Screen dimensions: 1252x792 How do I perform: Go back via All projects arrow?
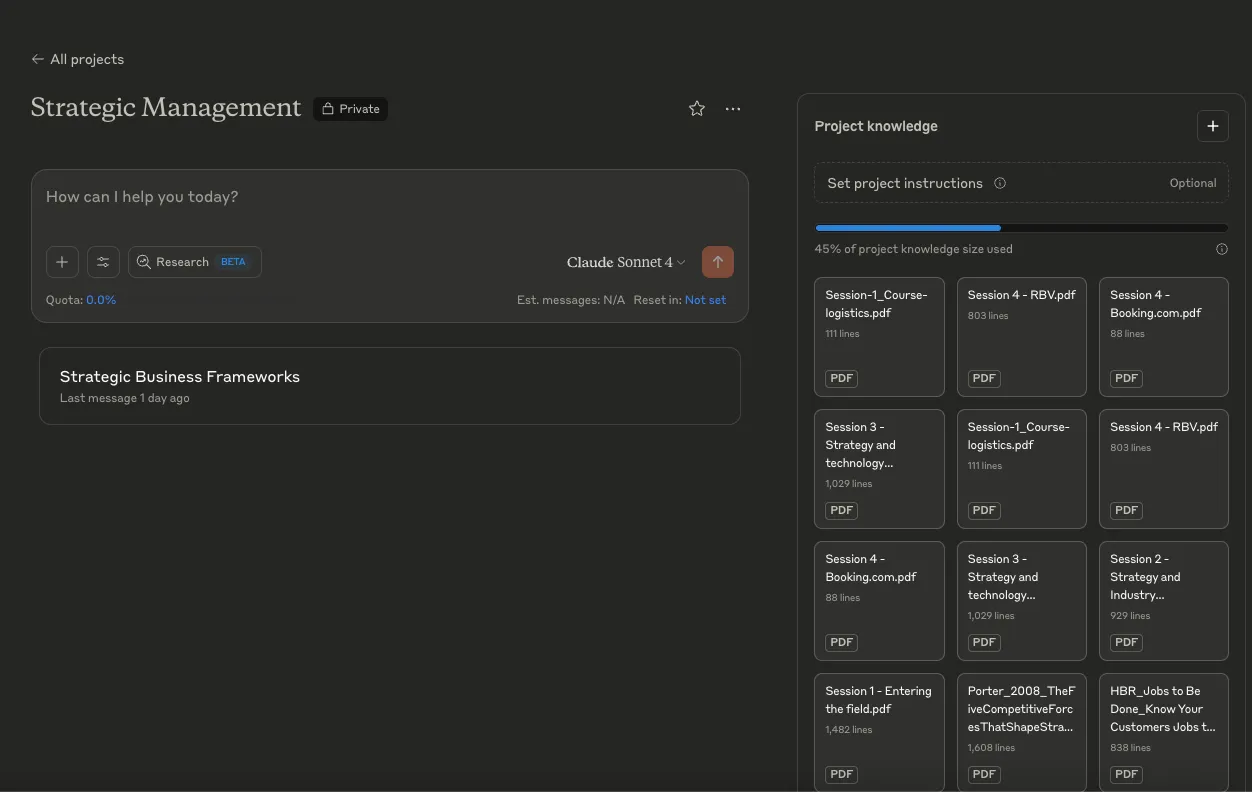(x=77, y=59)
